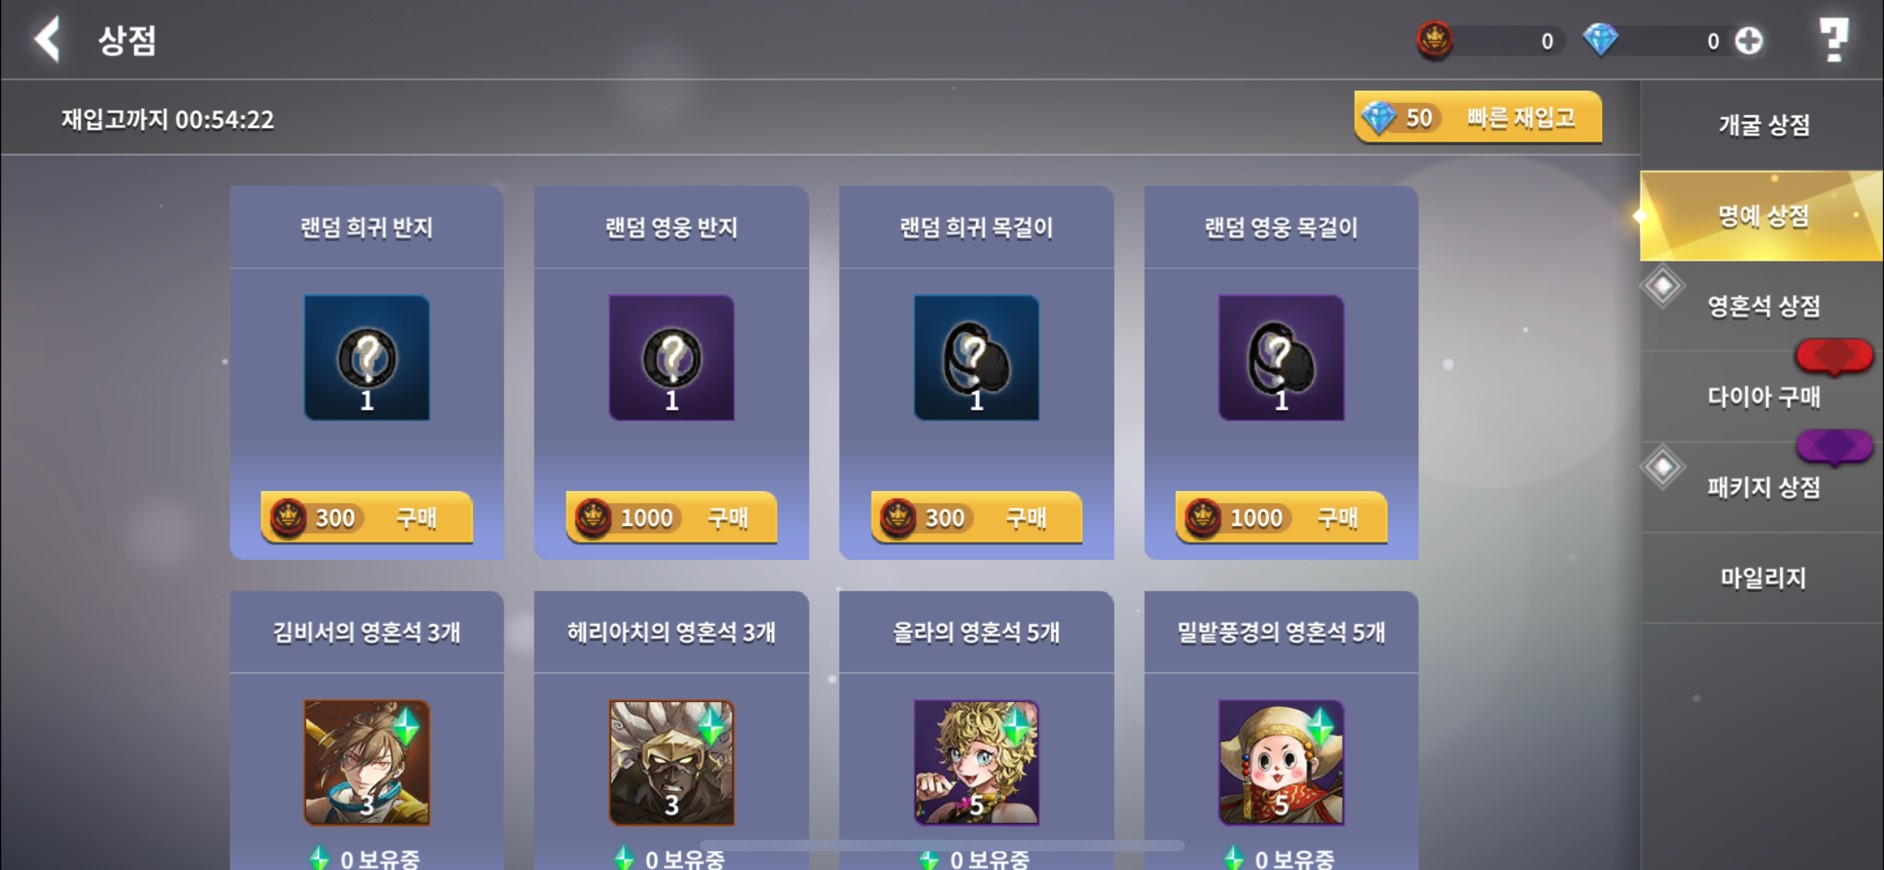The width and height of the screenshot is (1884, 870).
Task: Select the 랜덤 희귀 목걸이 necklace icon
Action: click(976, 357)
